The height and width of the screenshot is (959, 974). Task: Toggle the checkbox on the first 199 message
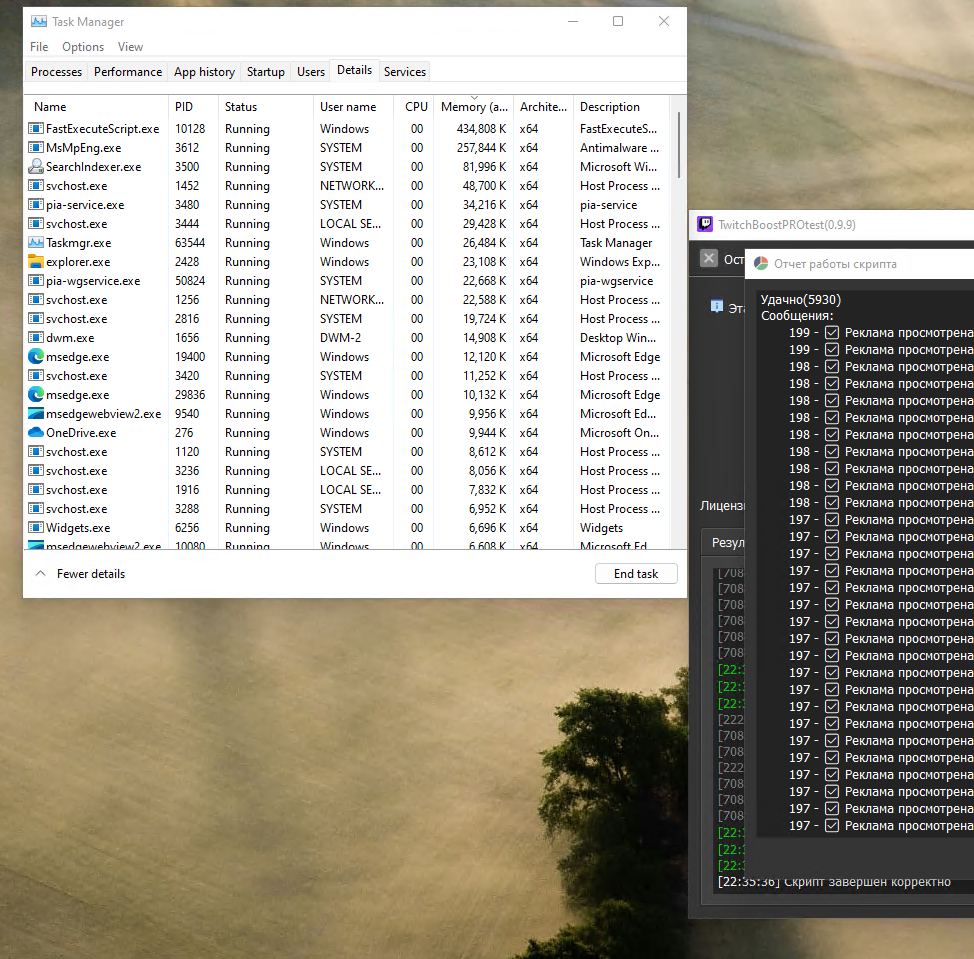click(831, 333)
